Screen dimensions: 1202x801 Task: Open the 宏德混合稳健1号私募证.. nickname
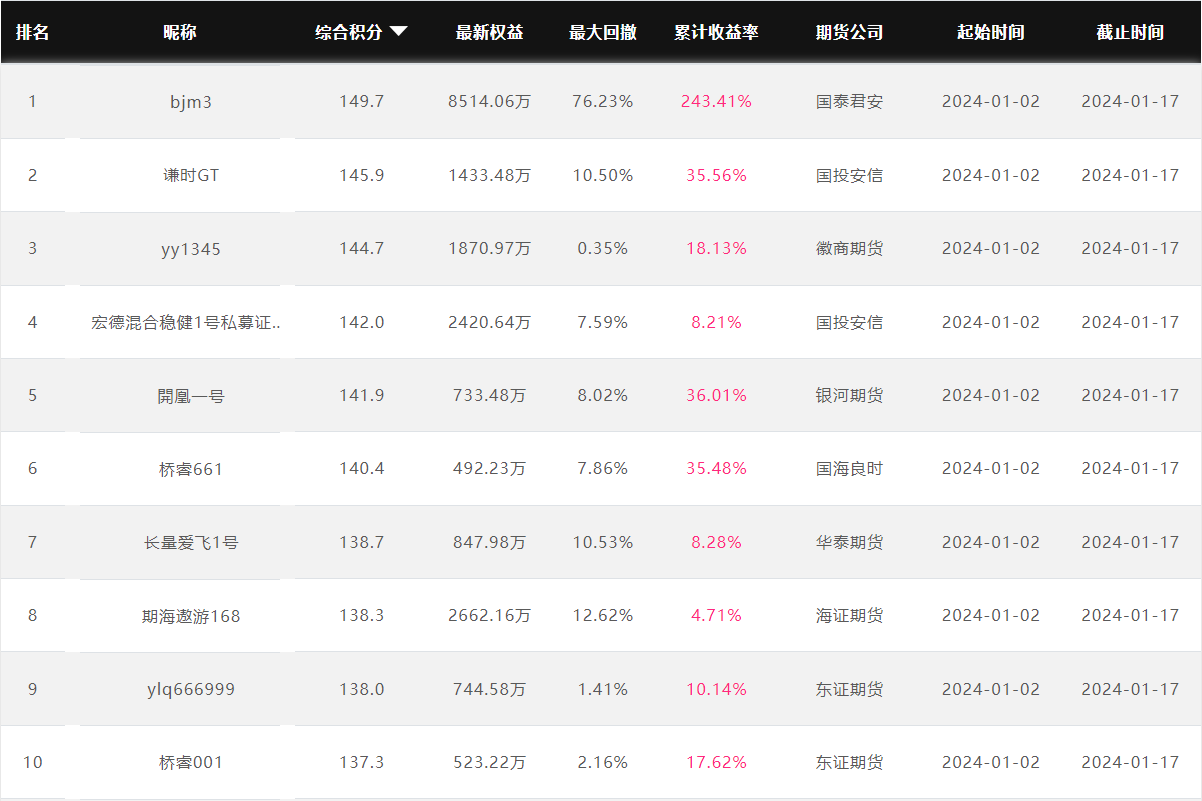tap(187, 322)
